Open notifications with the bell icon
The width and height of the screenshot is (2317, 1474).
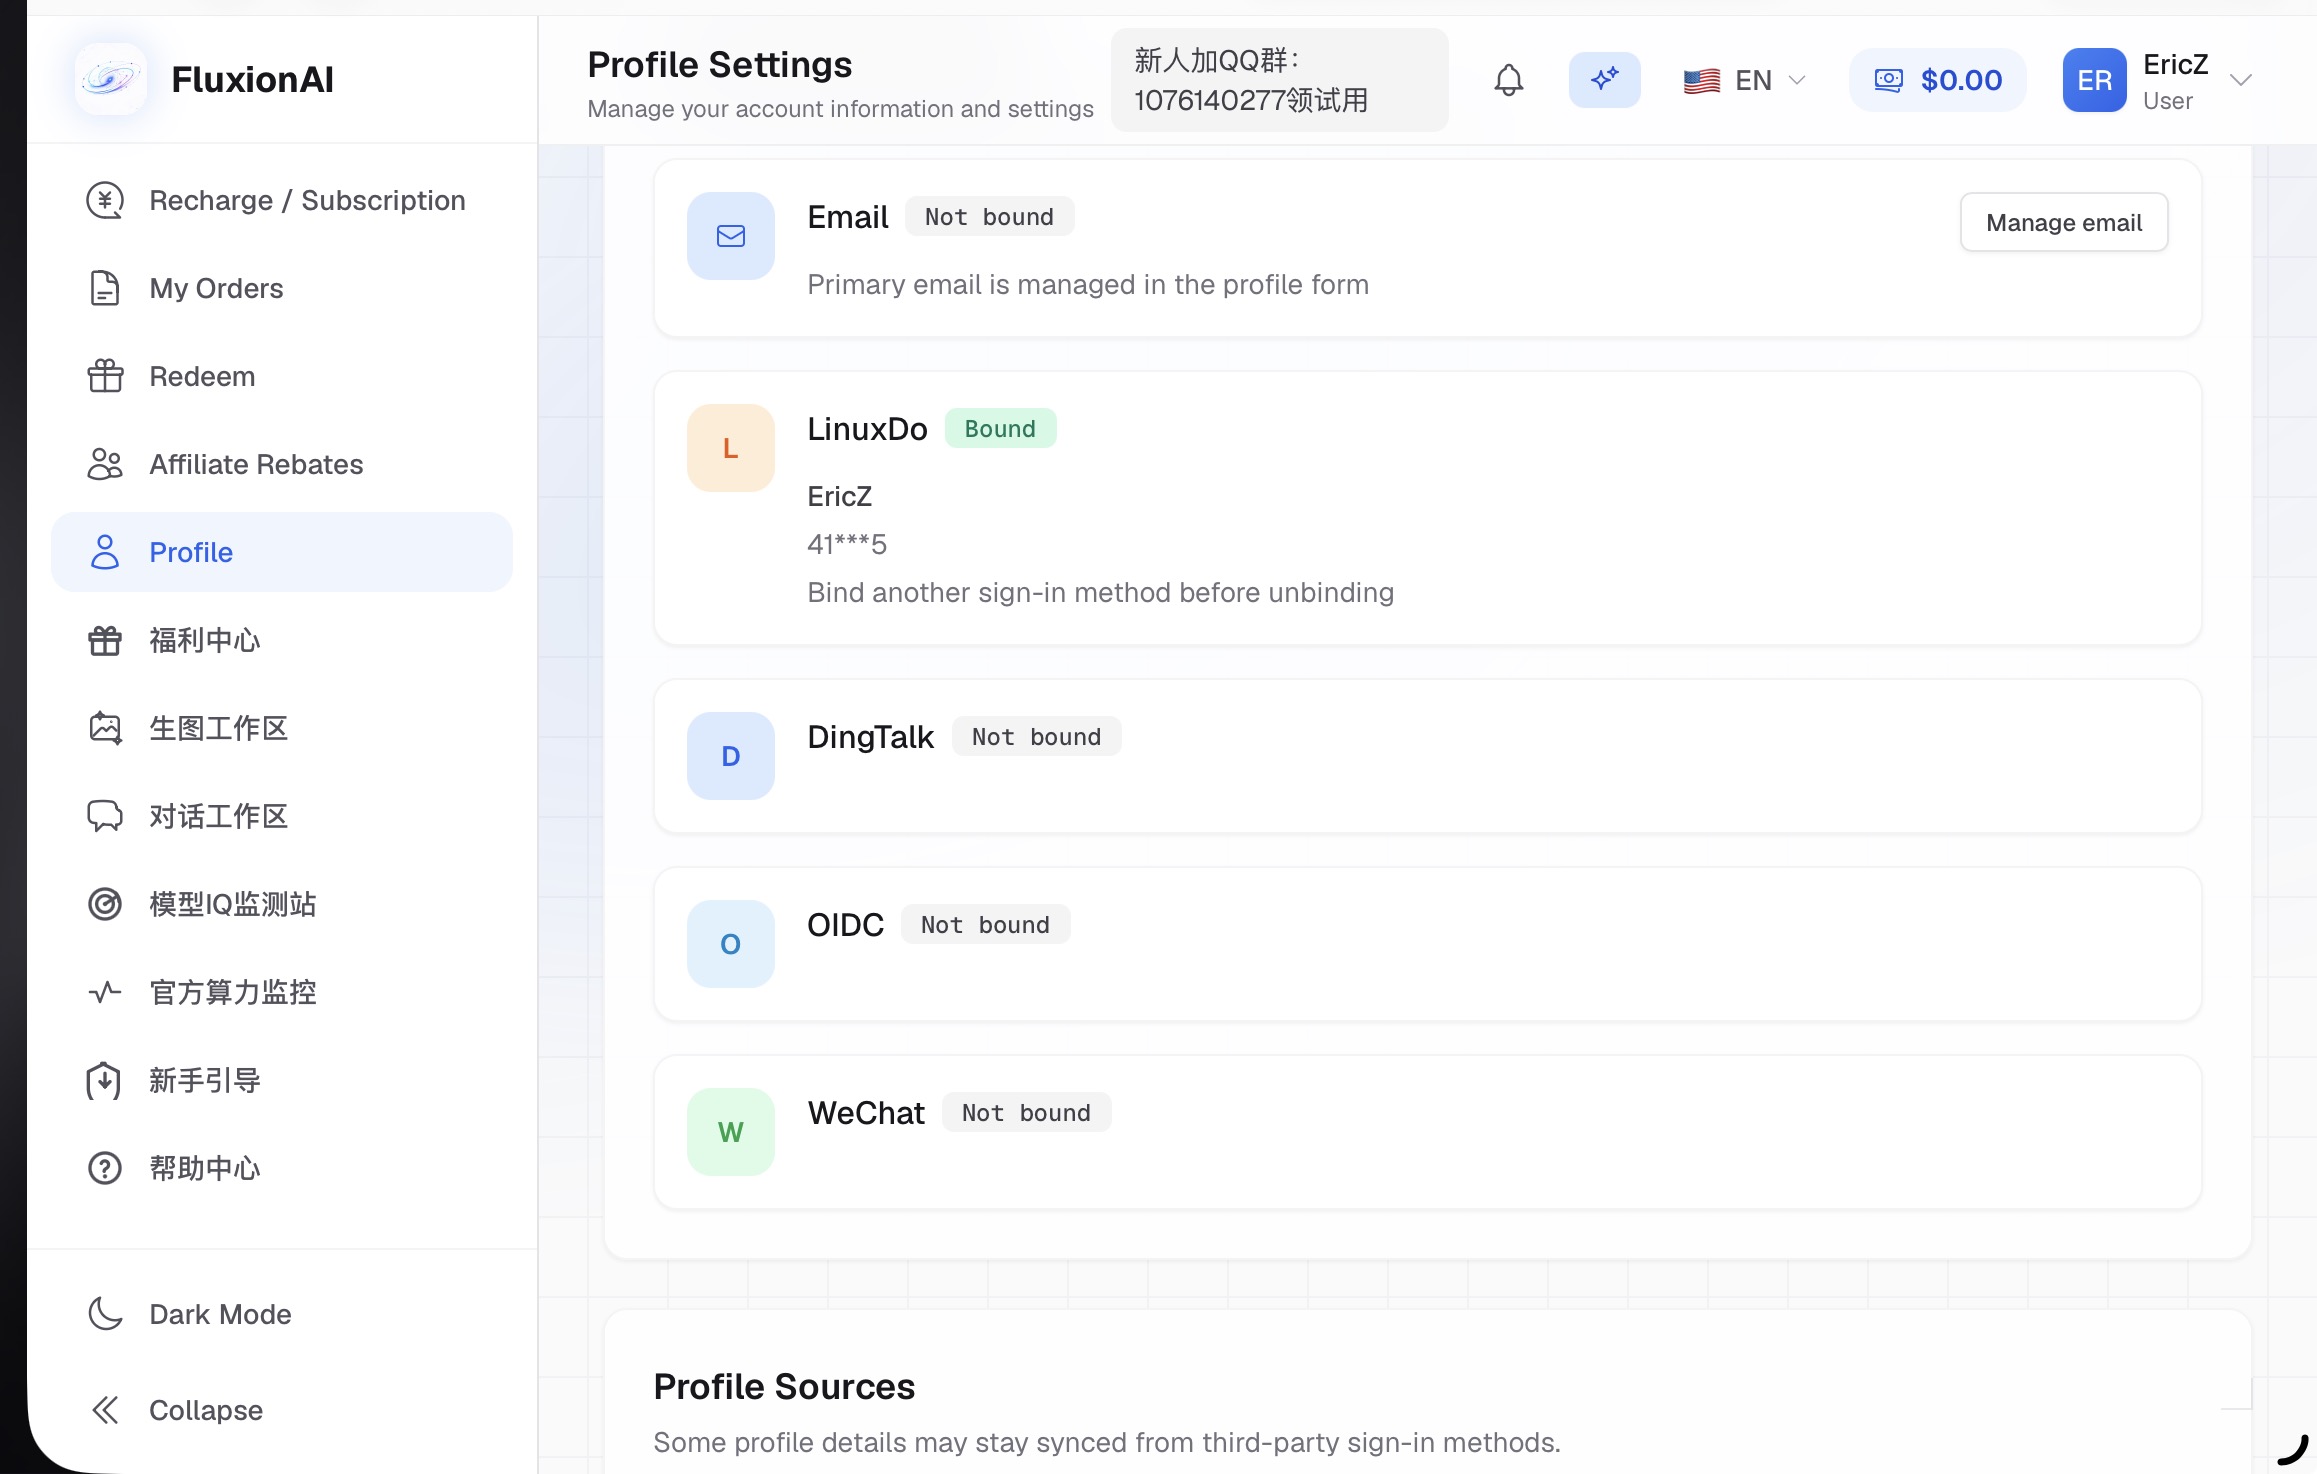[x=1509, y=80]
